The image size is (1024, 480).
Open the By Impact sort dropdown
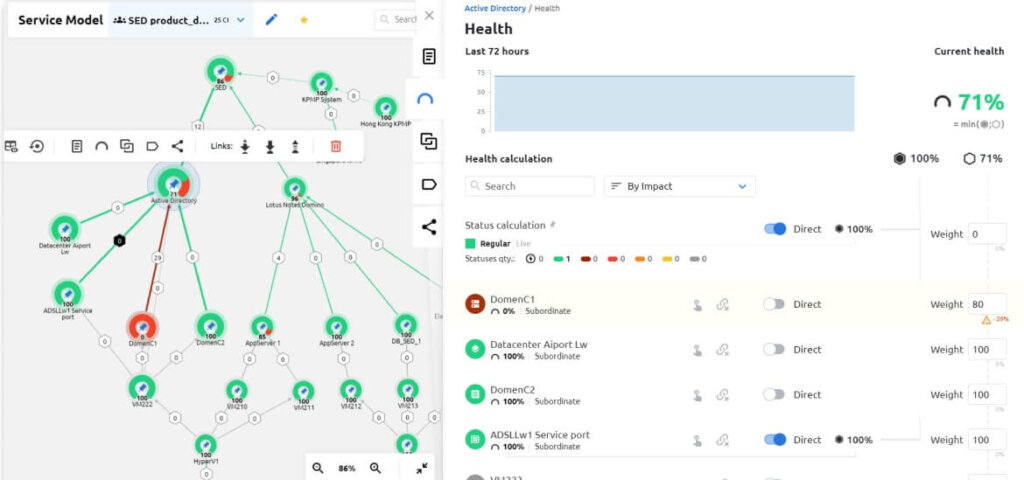679,186
